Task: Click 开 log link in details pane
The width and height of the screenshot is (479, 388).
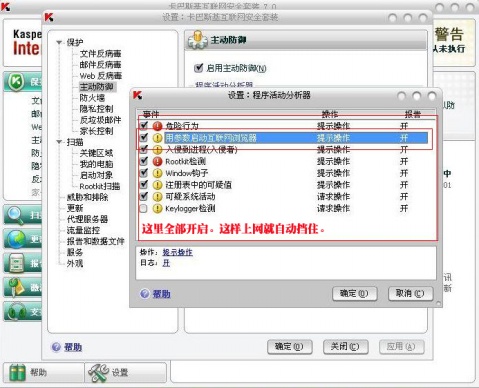Action: (166, 263)
